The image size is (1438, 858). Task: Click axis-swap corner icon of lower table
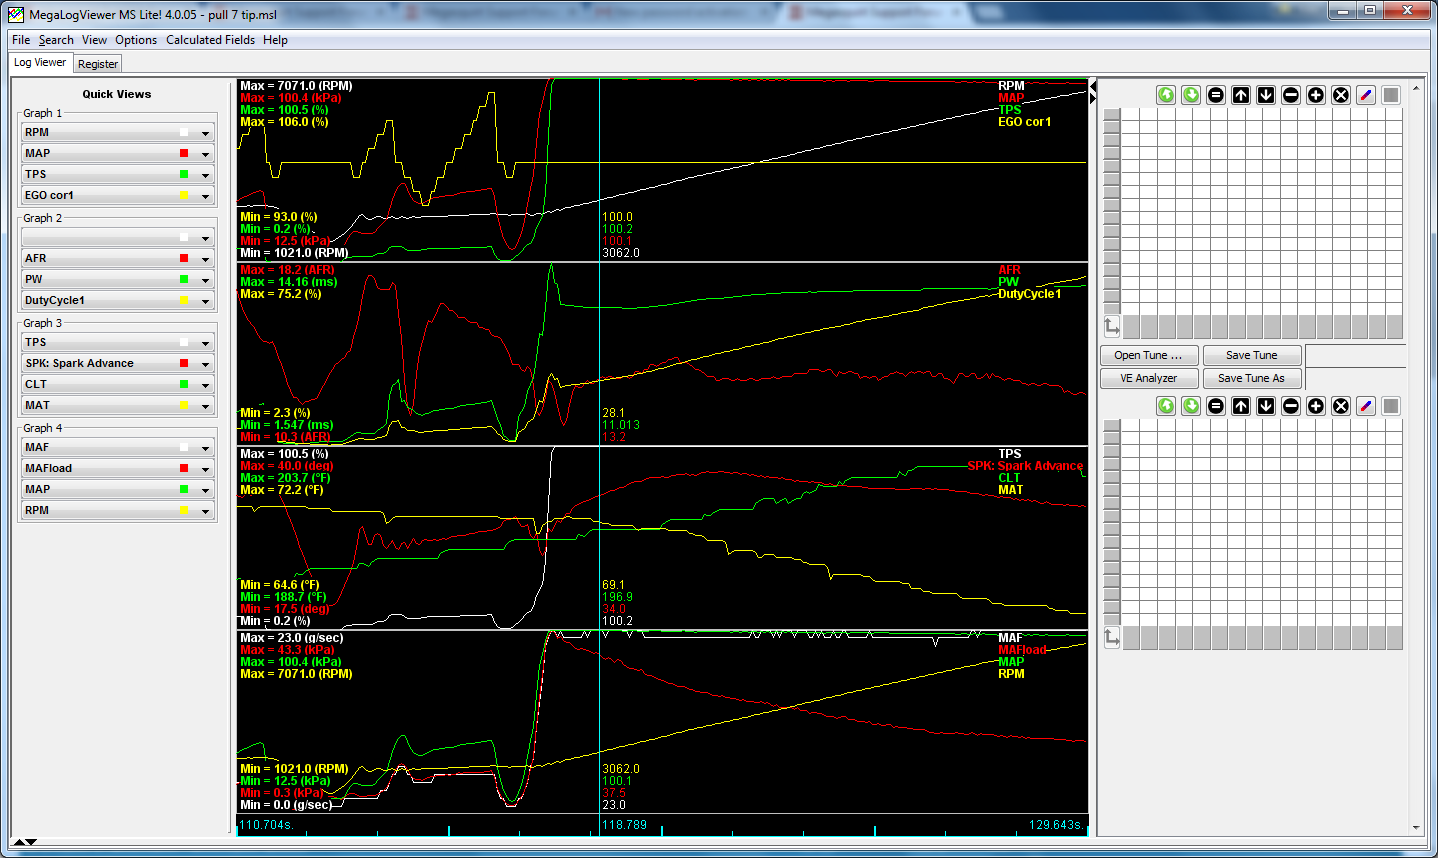click(x=1112, y=638)
